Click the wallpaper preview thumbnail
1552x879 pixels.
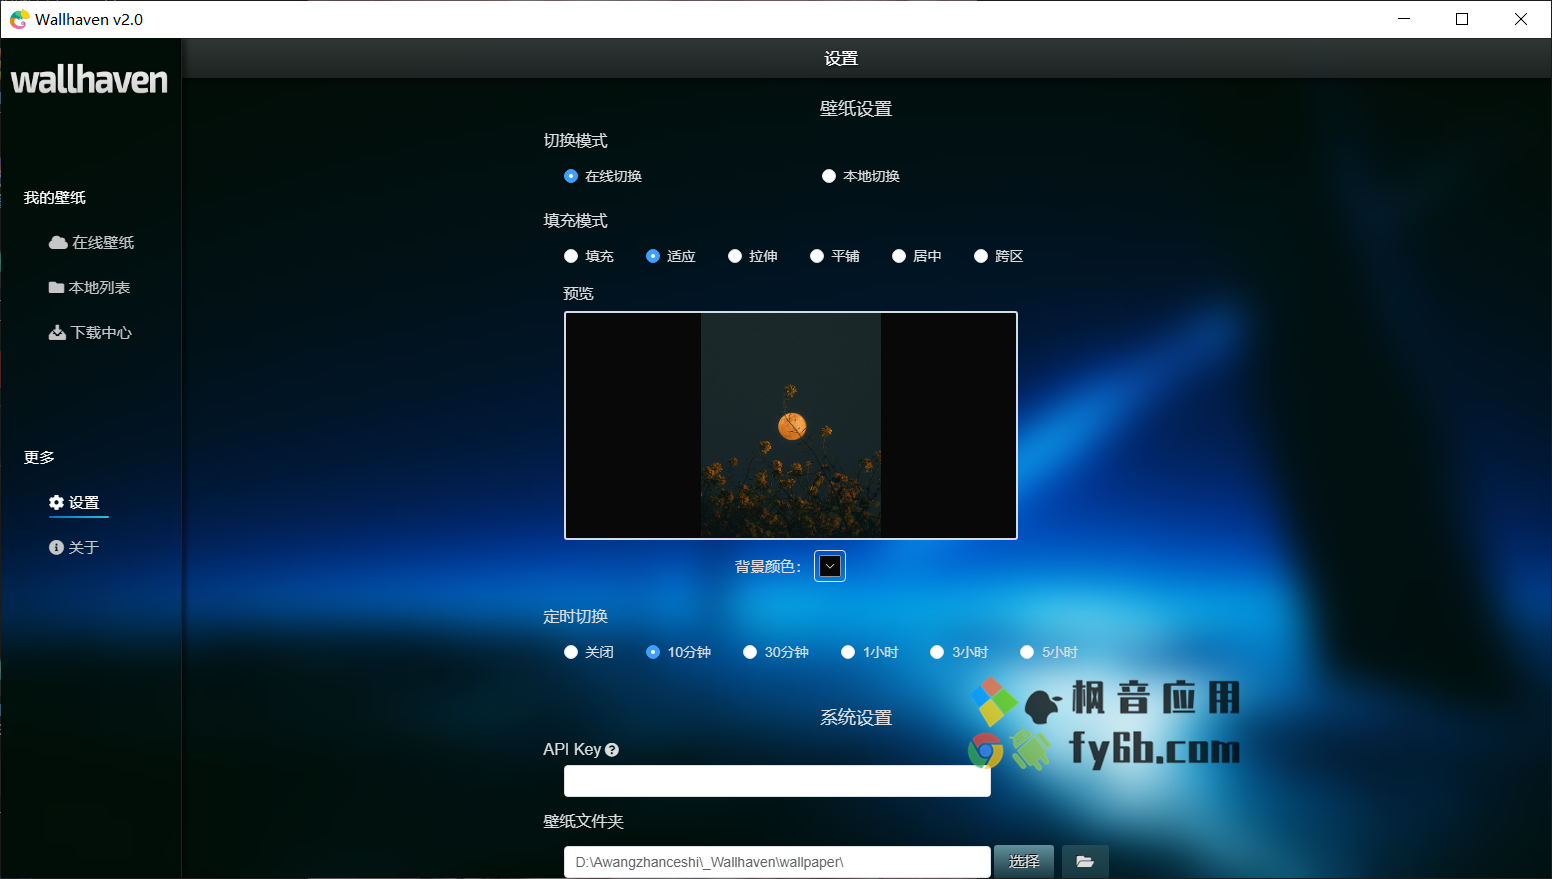point(791,425)
